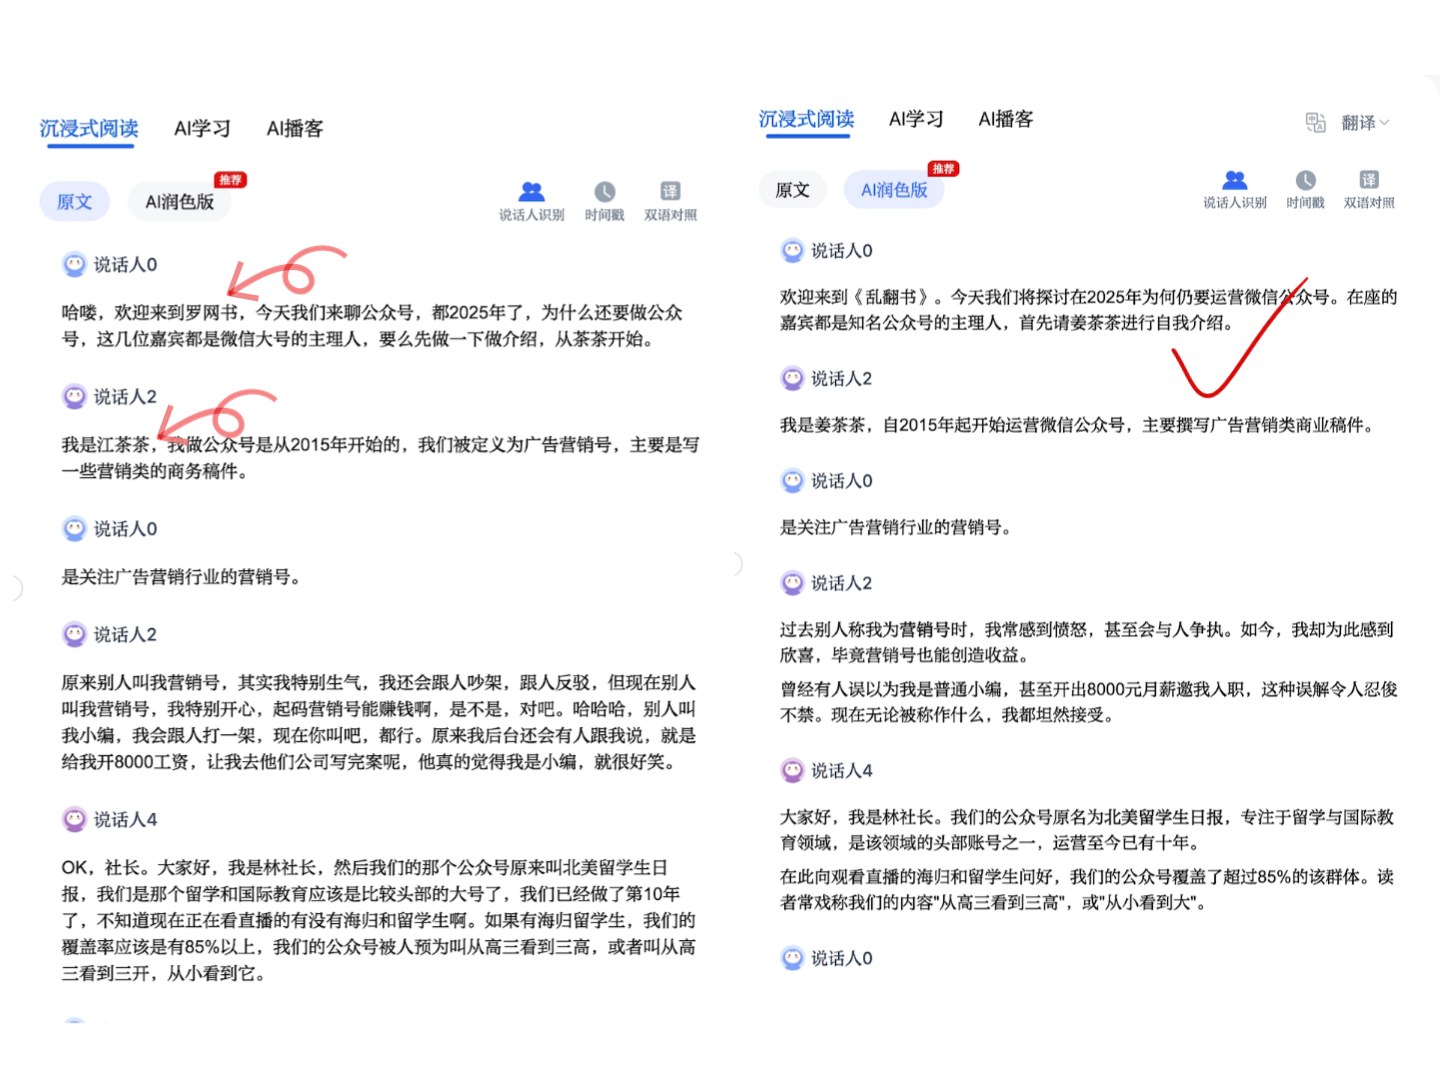Click left panel paragraph starting 我是江茶茶
1440x1080 pixels.
380,458
